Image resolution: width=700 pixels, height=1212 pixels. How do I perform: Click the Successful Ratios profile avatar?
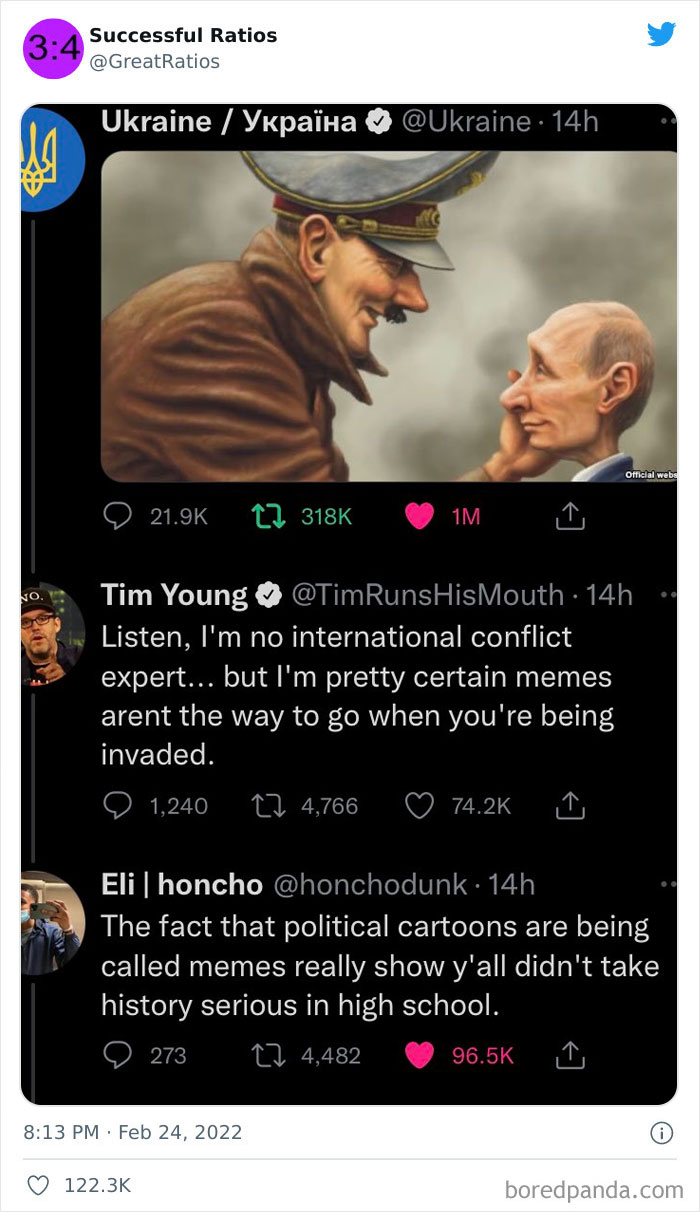52,46
